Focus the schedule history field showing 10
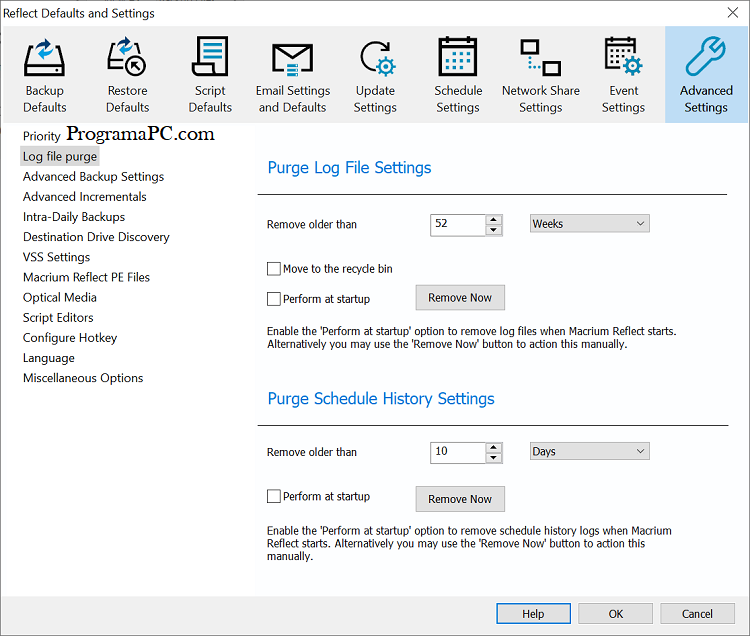 tap(458, 452)
